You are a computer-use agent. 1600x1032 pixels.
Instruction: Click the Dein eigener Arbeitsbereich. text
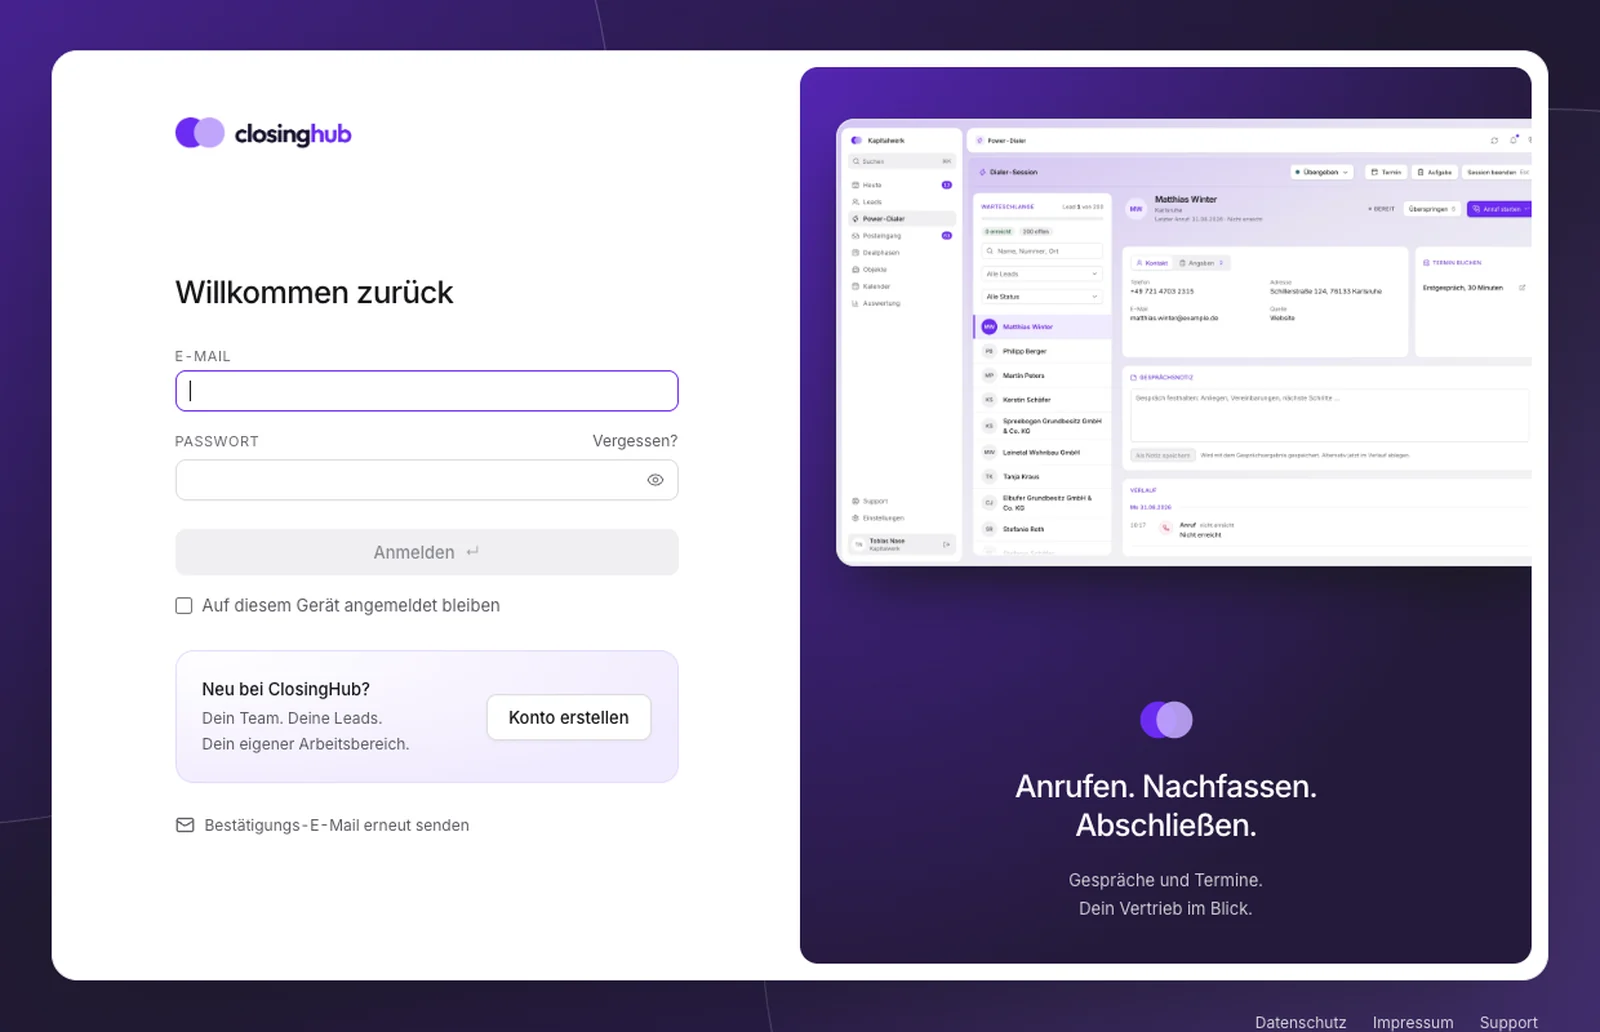click(x=306, y=744)
